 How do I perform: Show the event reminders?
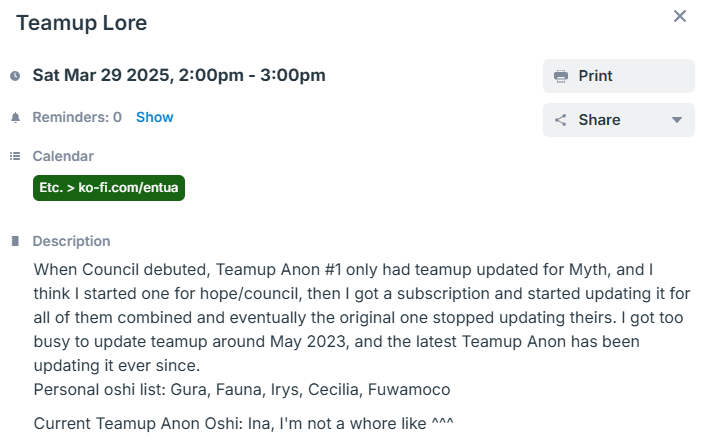tap(155, 117)
